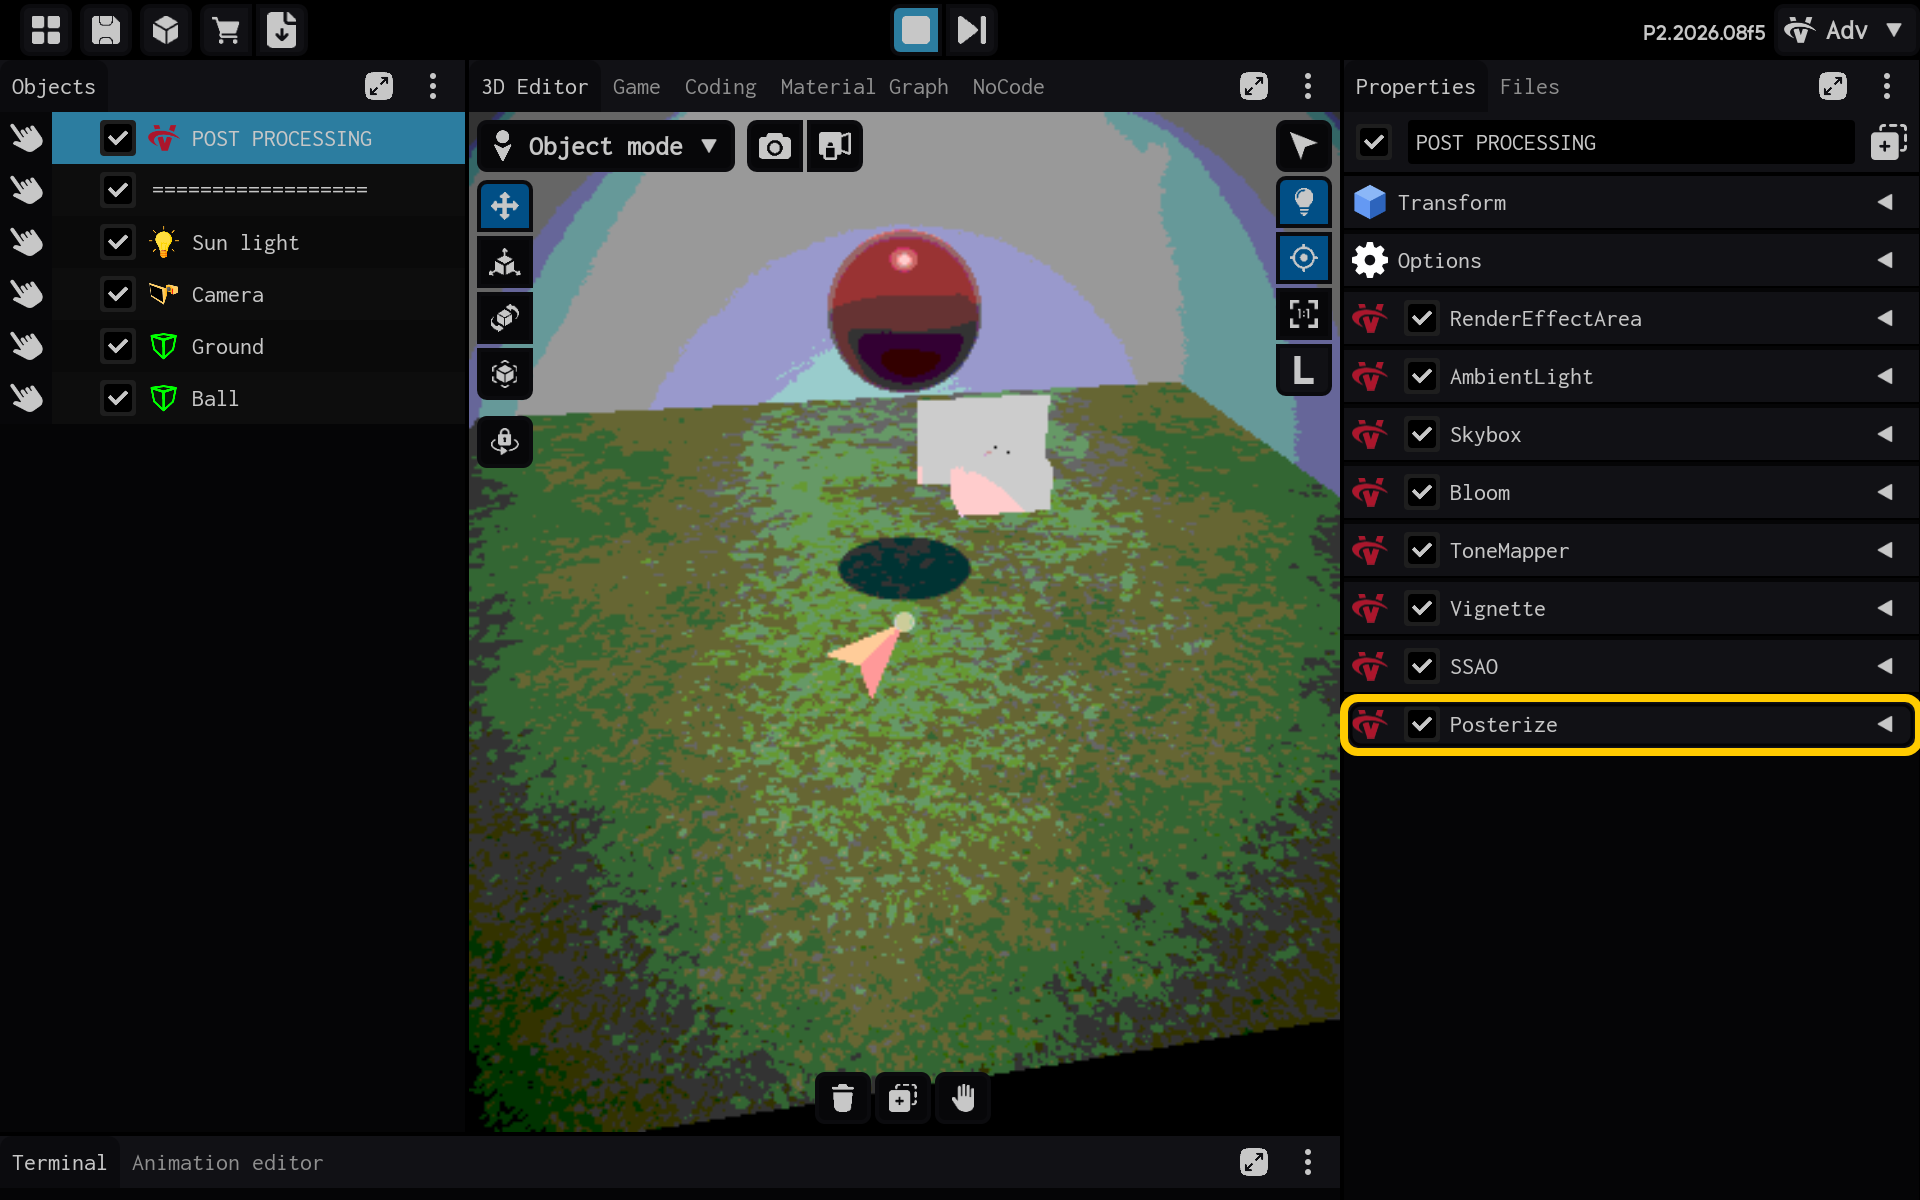Open the NoCode tab
The height and width of the screenshot is (1200, 1920).
[x=1008, y=87]
